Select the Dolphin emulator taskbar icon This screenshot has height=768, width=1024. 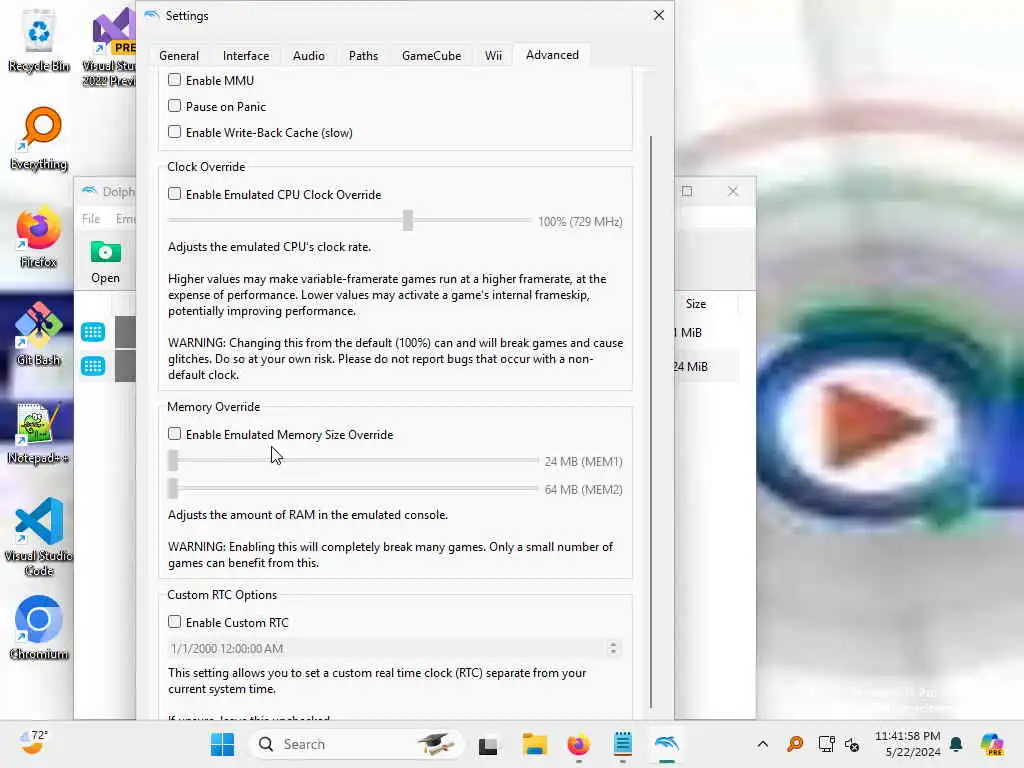666,744
